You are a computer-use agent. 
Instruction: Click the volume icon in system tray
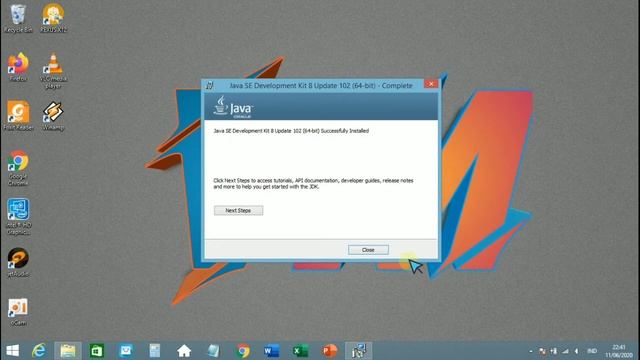pos(576,351)
